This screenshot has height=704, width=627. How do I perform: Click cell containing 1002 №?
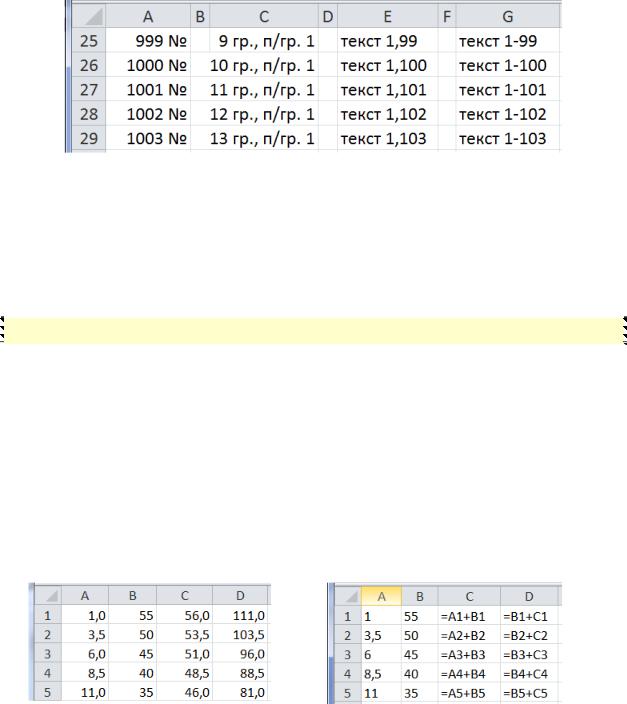[148, 114]
